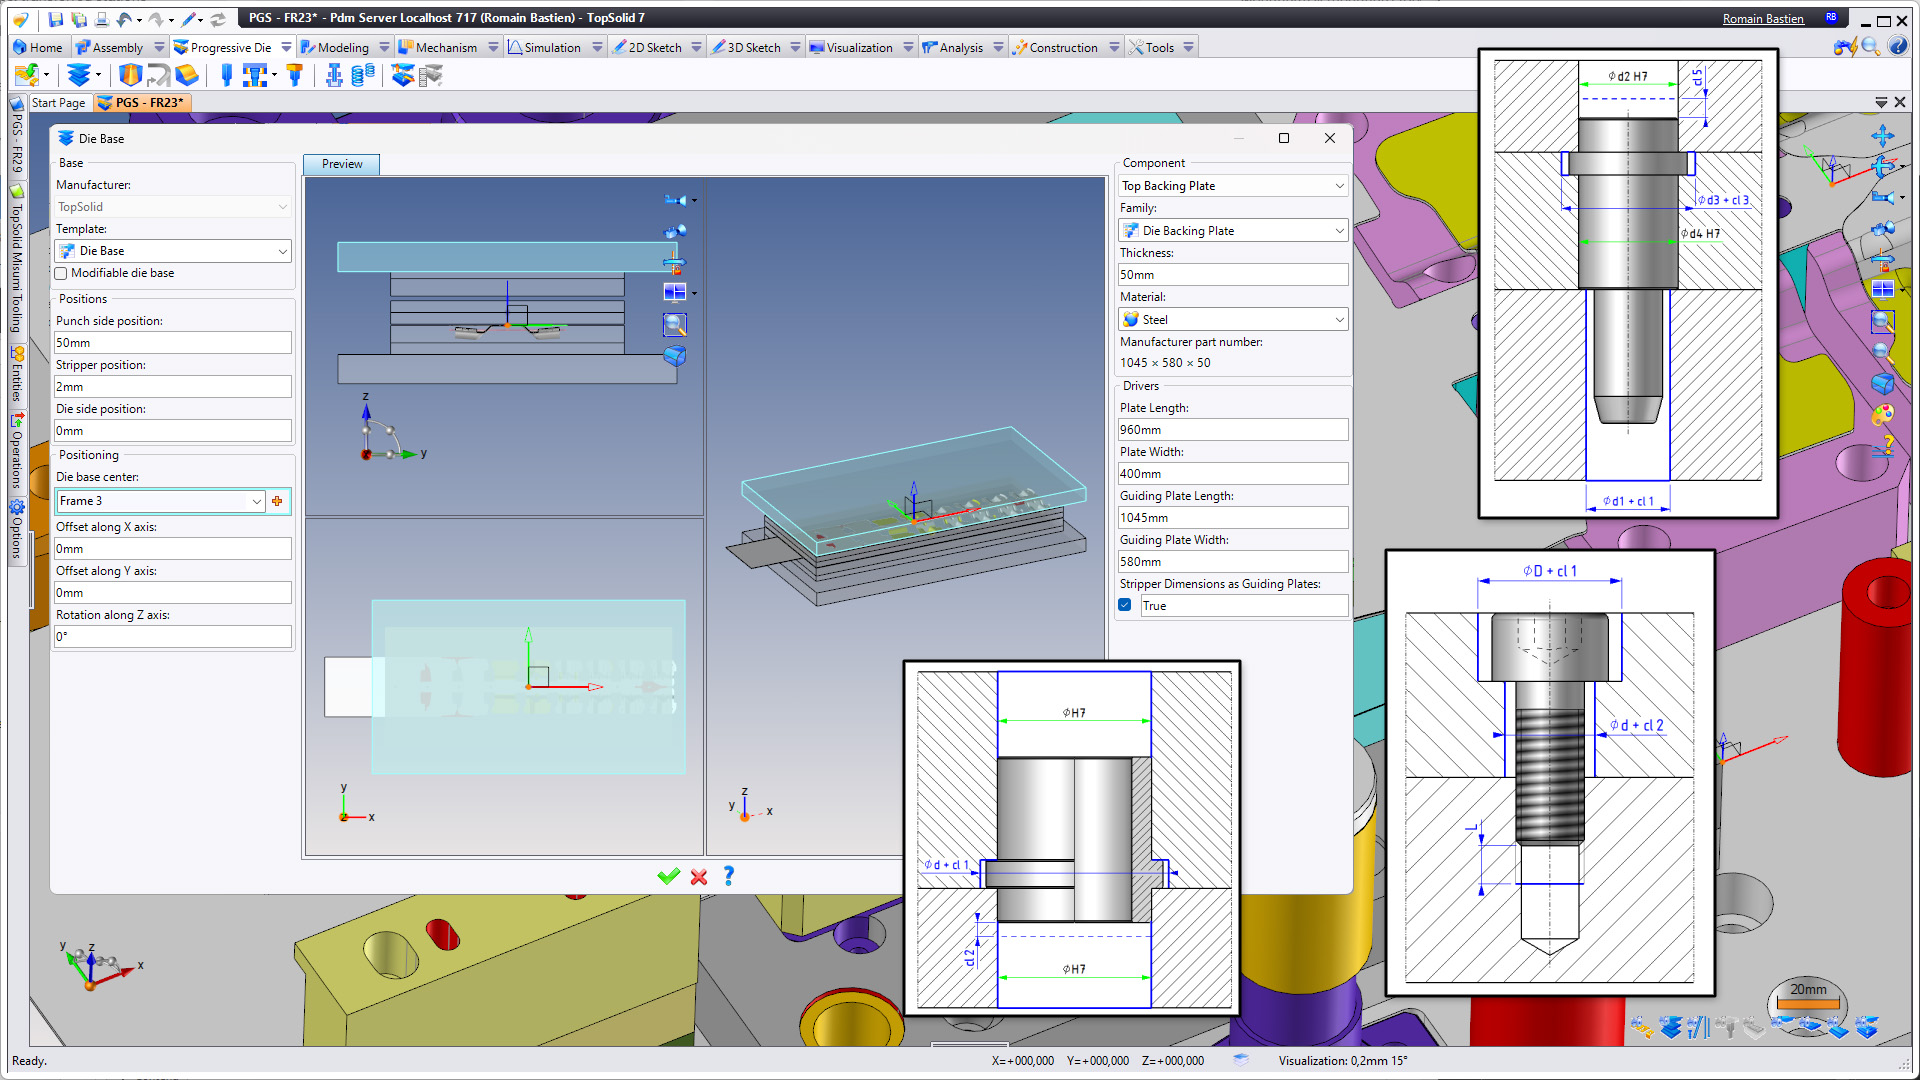Open the Steel material dropdown
The height and width of the screenshot is (1080, 1920).
coord(1339,320)
